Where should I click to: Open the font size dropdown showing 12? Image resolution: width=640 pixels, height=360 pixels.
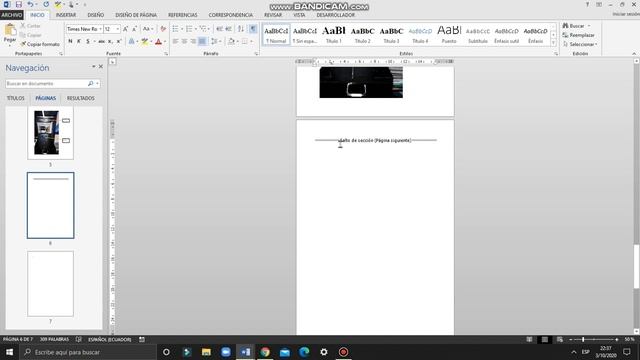point(118,29)
